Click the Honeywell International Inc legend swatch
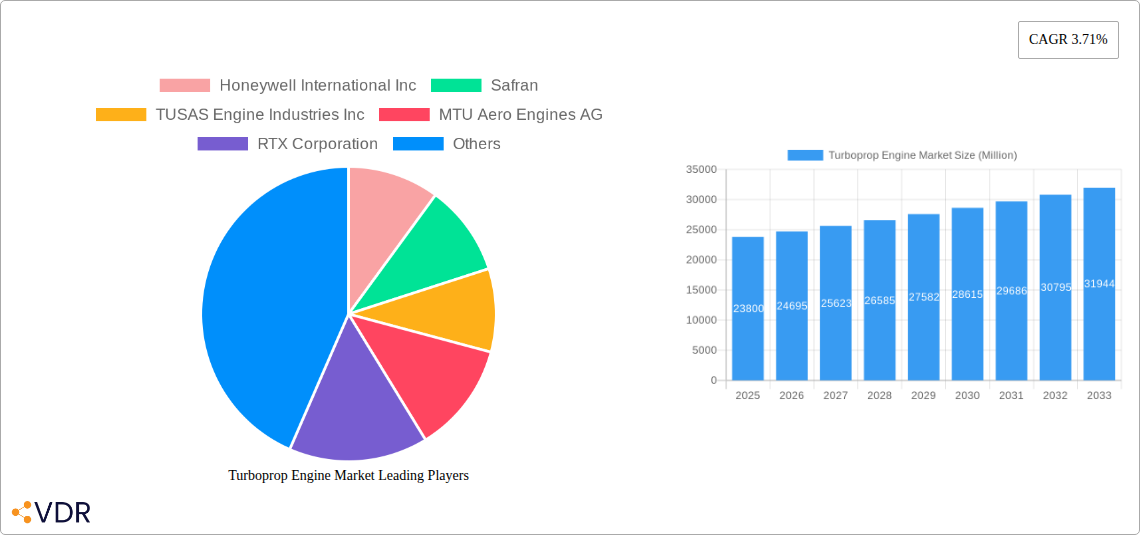 tap(185, 85)
